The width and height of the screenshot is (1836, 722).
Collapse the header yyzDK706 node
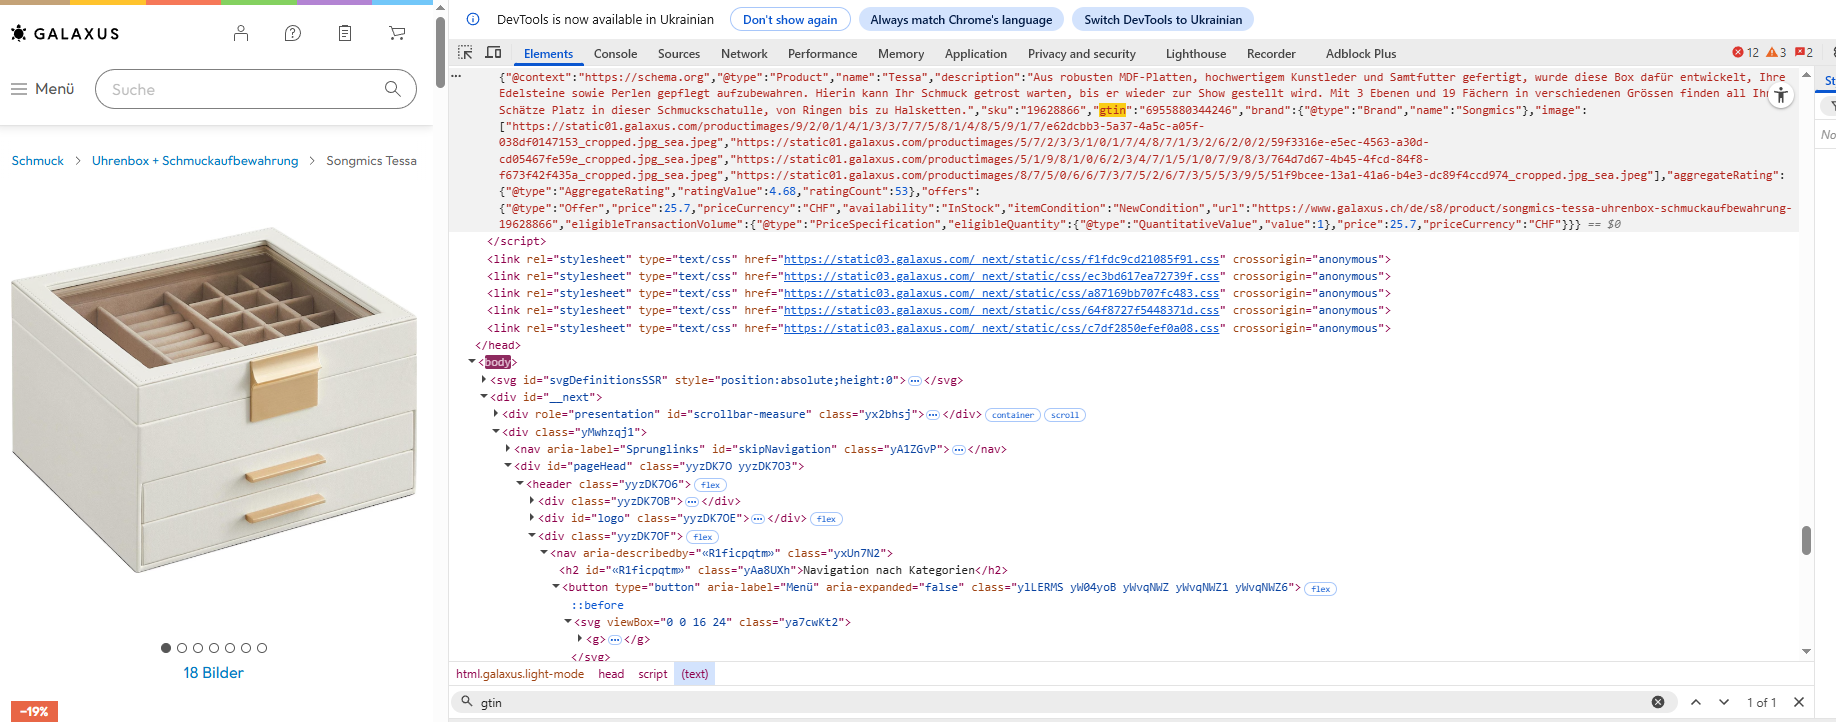(520, 484)
